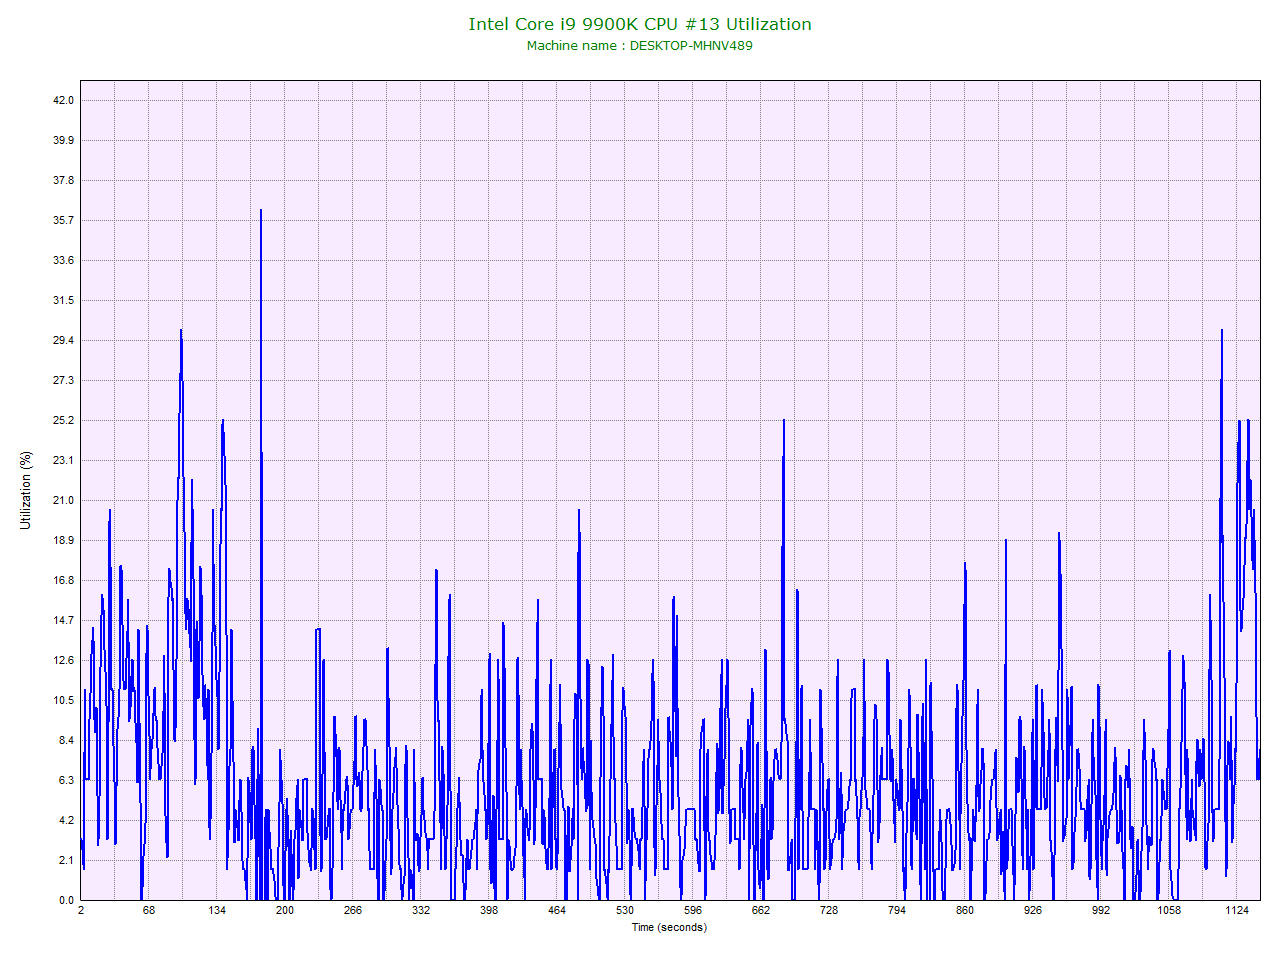
Task: Pick the 728 seconds time tick
Action: 829,910
